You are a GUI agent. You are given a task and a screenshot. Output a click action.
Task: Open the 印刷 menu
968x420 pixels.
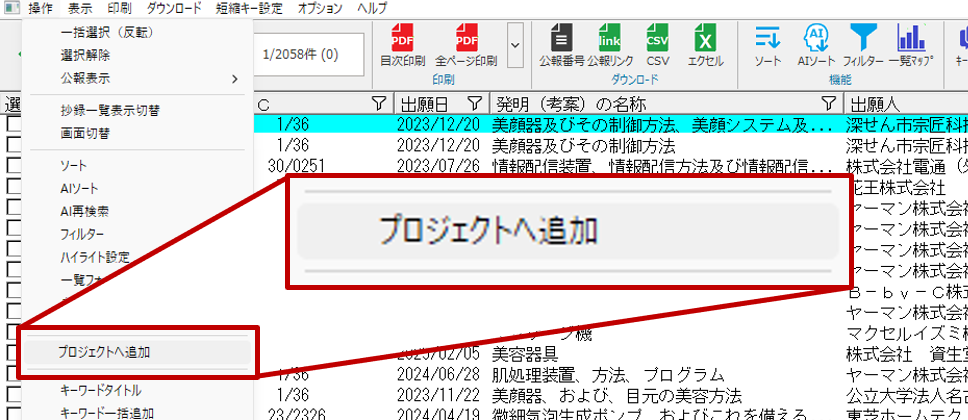[119, 9]
